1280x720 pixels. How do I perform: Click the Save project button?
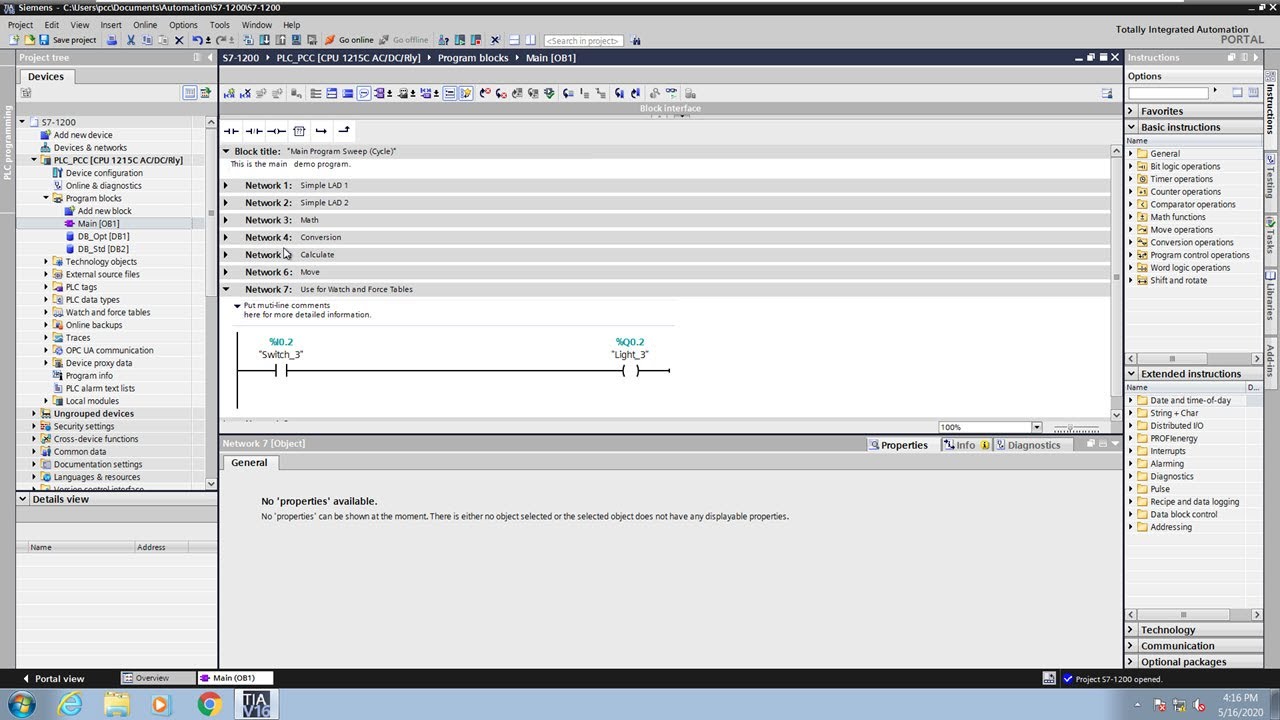point(68,40)
